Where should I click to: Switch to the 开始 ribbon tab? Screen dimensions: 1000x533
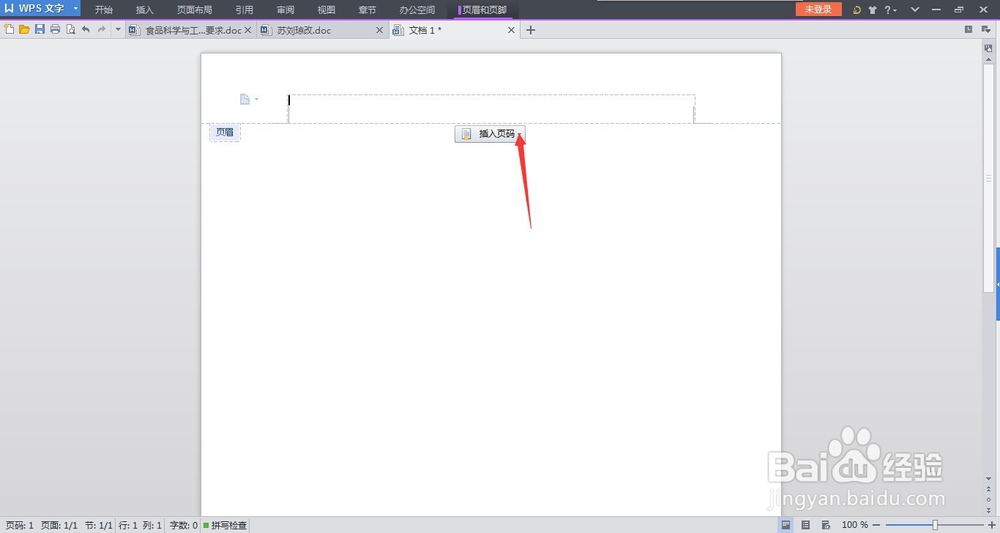(x=103, y=10)
